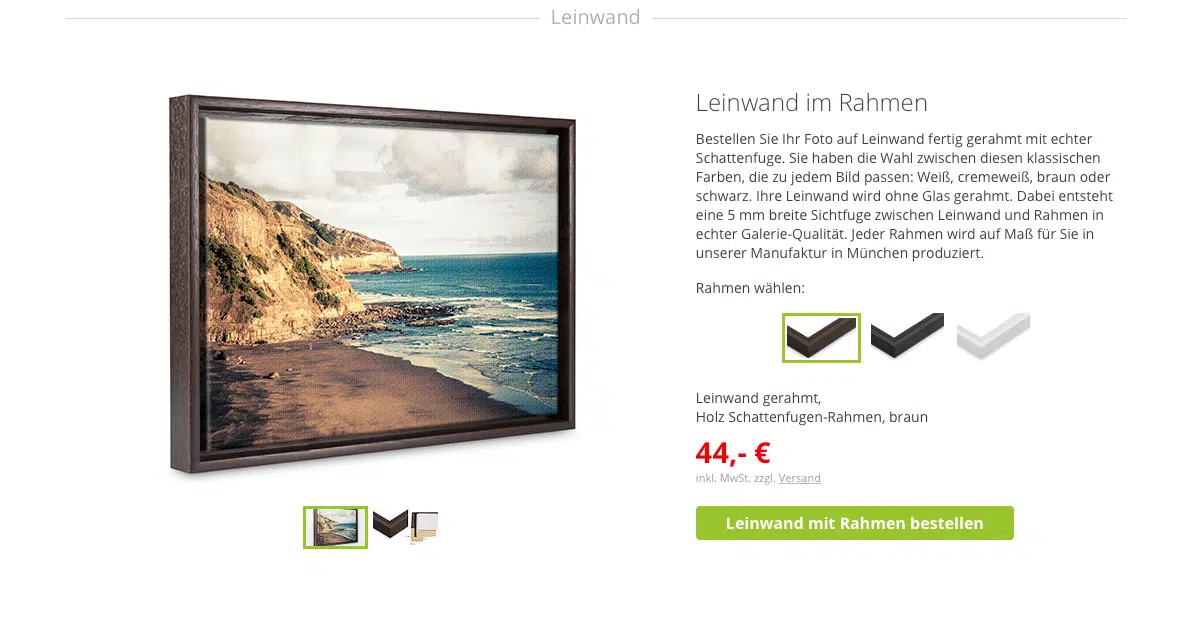The height and width of the screenshot is (640, 1196).
Task: Click the Leinwand section heading
Action: click(x=595, y=17)
